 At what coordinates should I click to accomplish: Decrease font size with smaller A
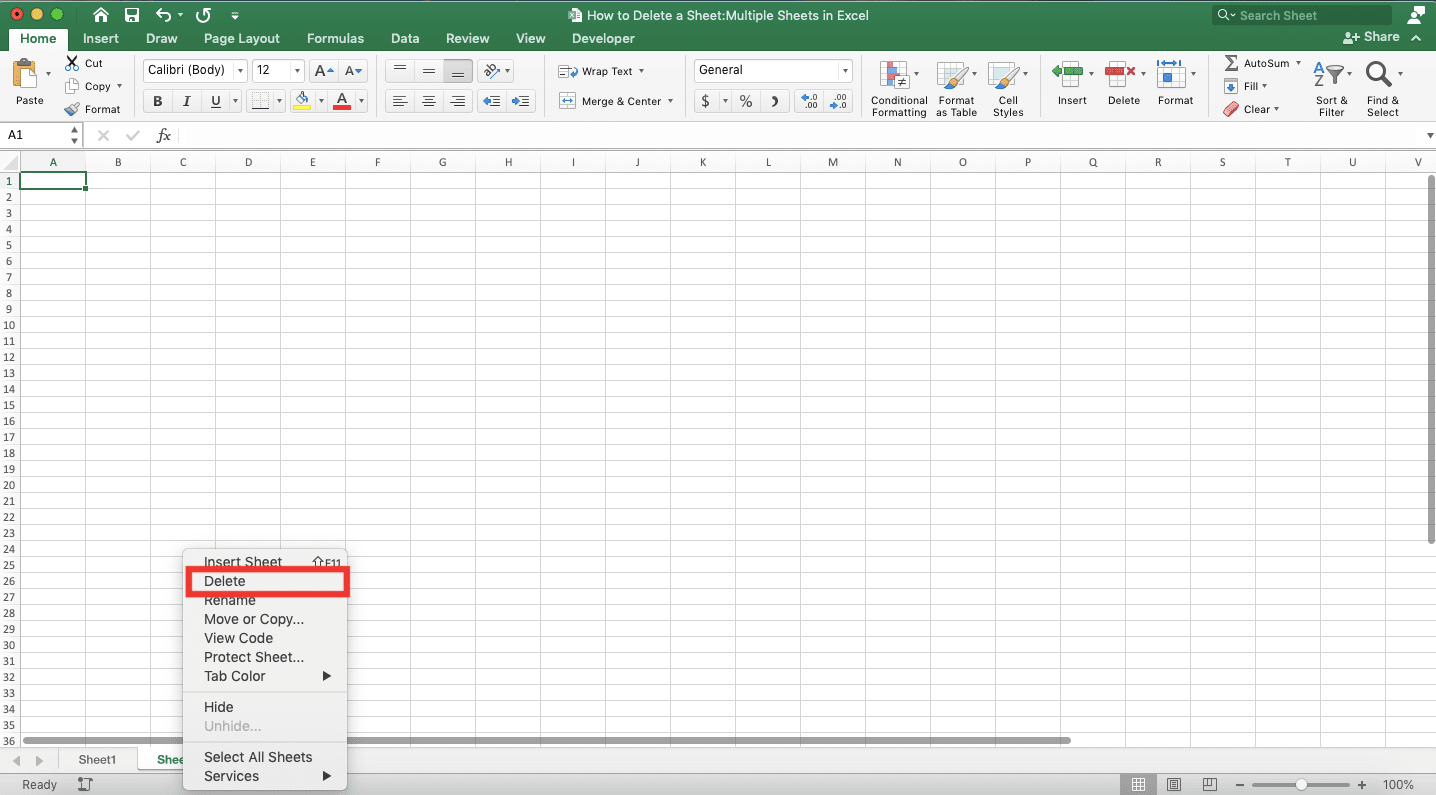pos(354,71)
